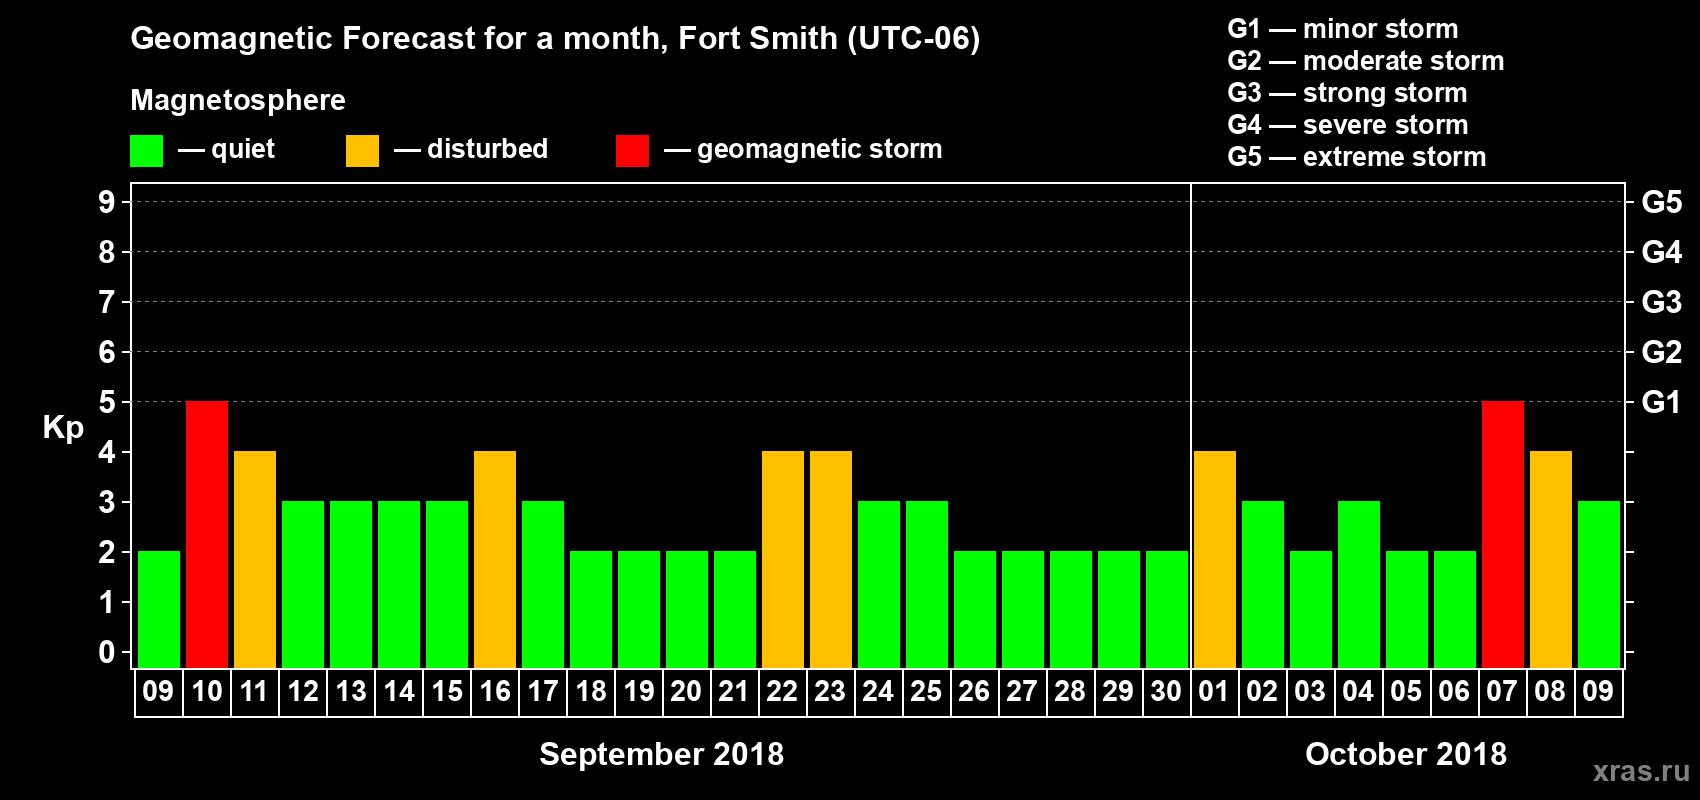The height and width of the screenshot is (800, 1700).
Task: Click the 'G3 — strong storm' legend text
Action: (1348, 93)
